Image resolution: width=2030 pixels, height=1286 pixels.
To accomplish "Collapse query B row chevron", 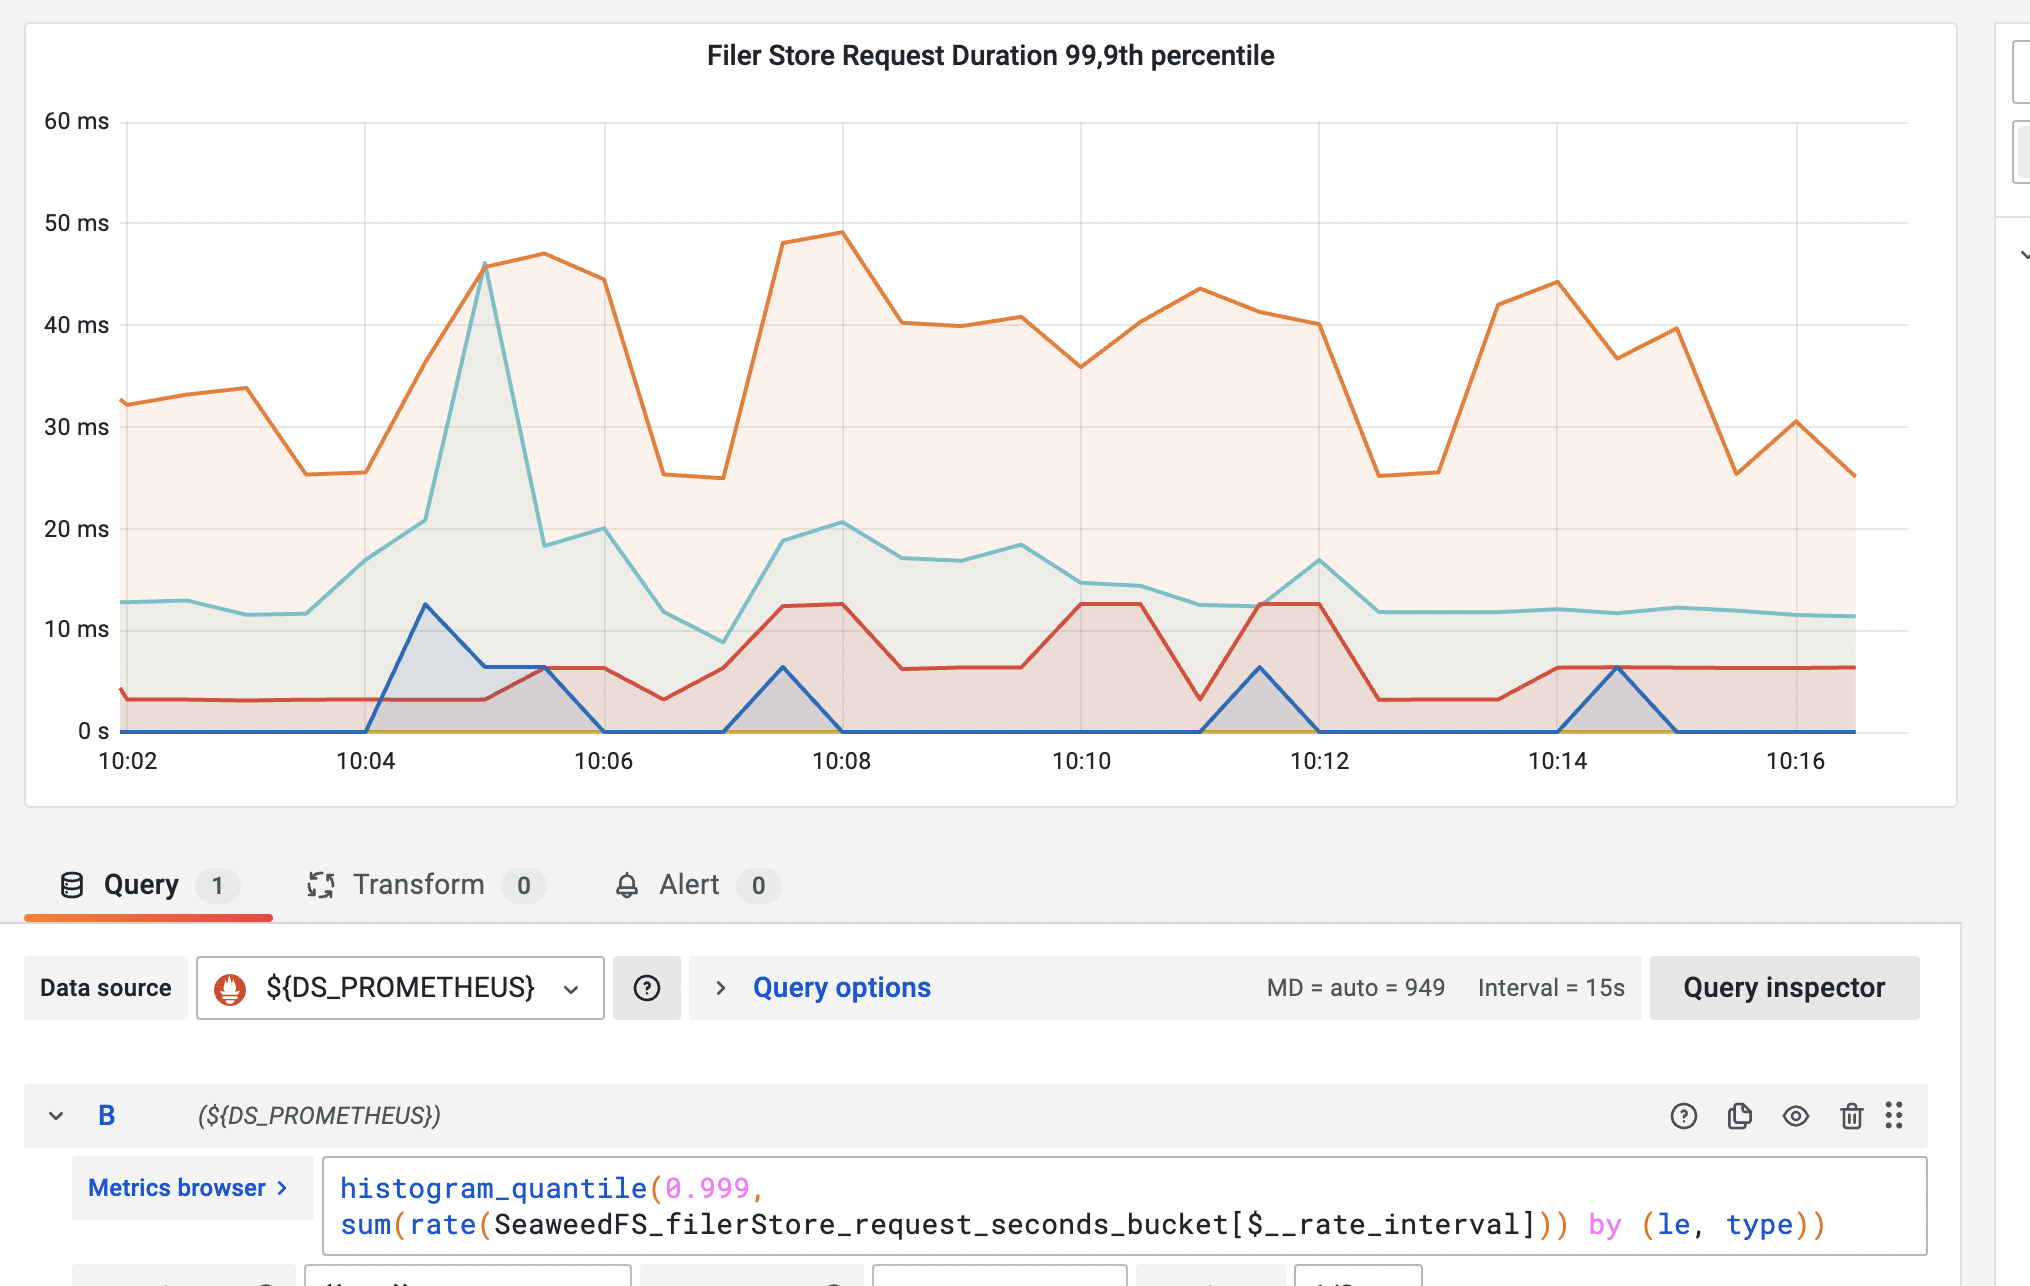I will pos(56,1116).
